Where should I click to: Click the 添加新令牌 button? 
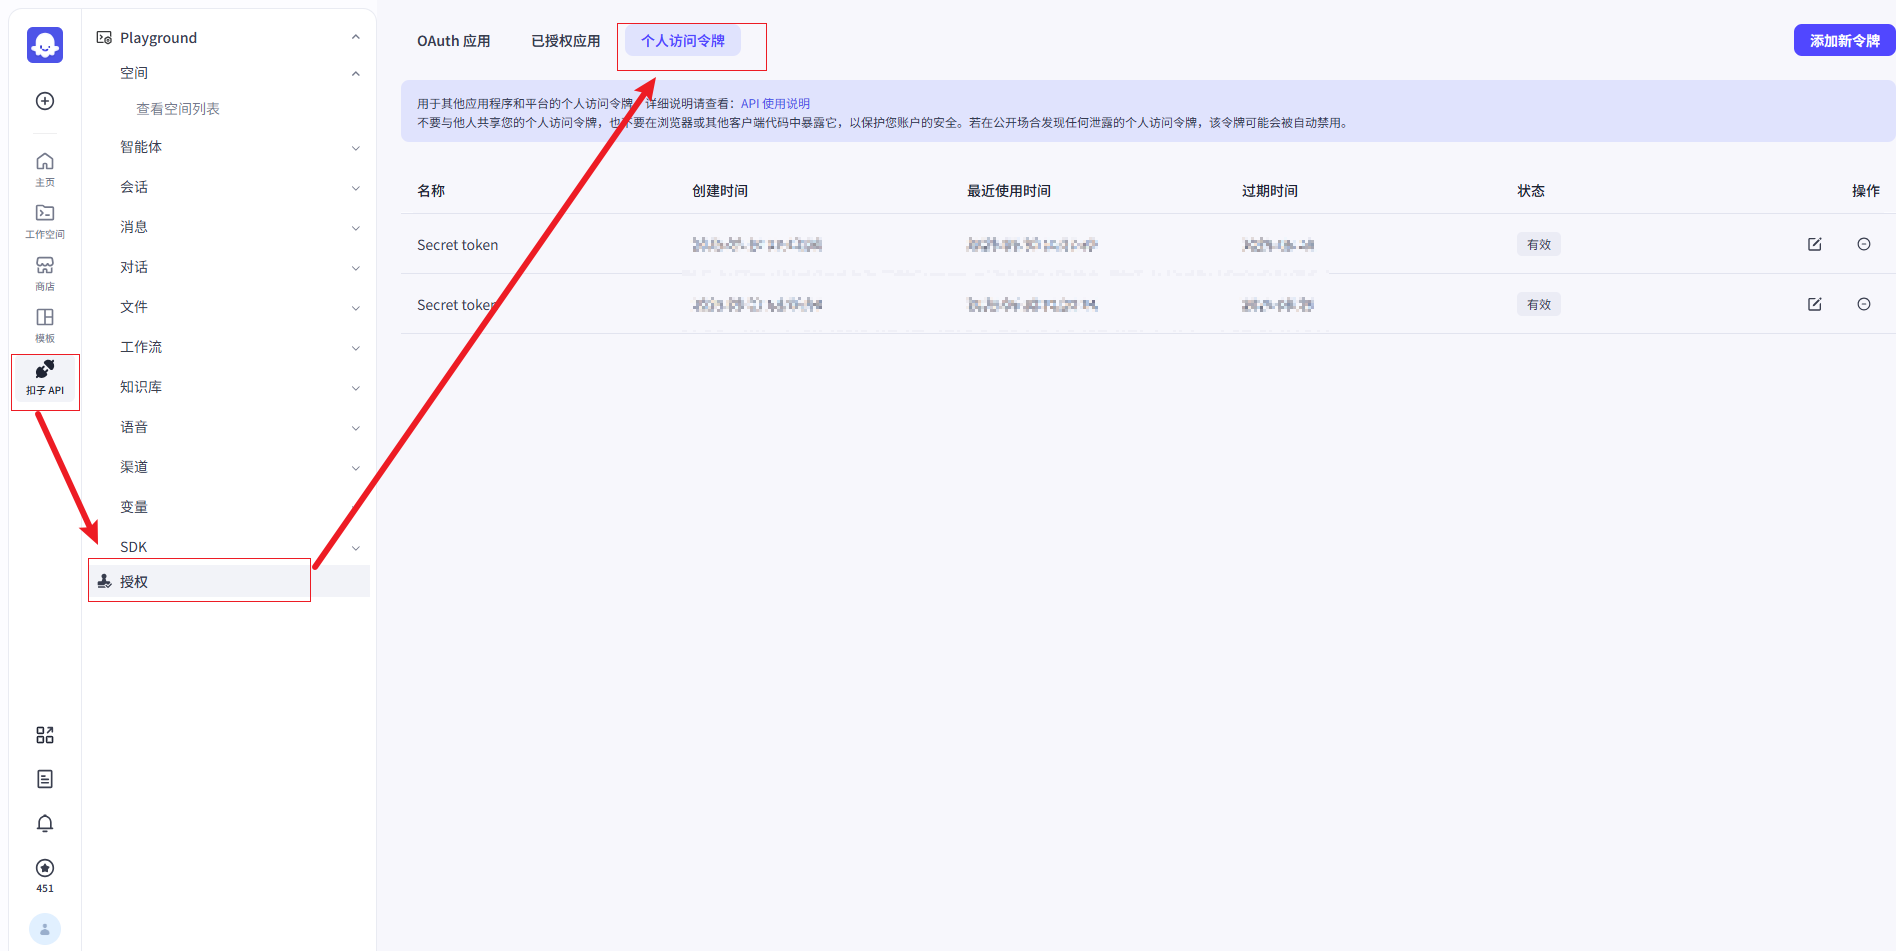(1843, 41)
